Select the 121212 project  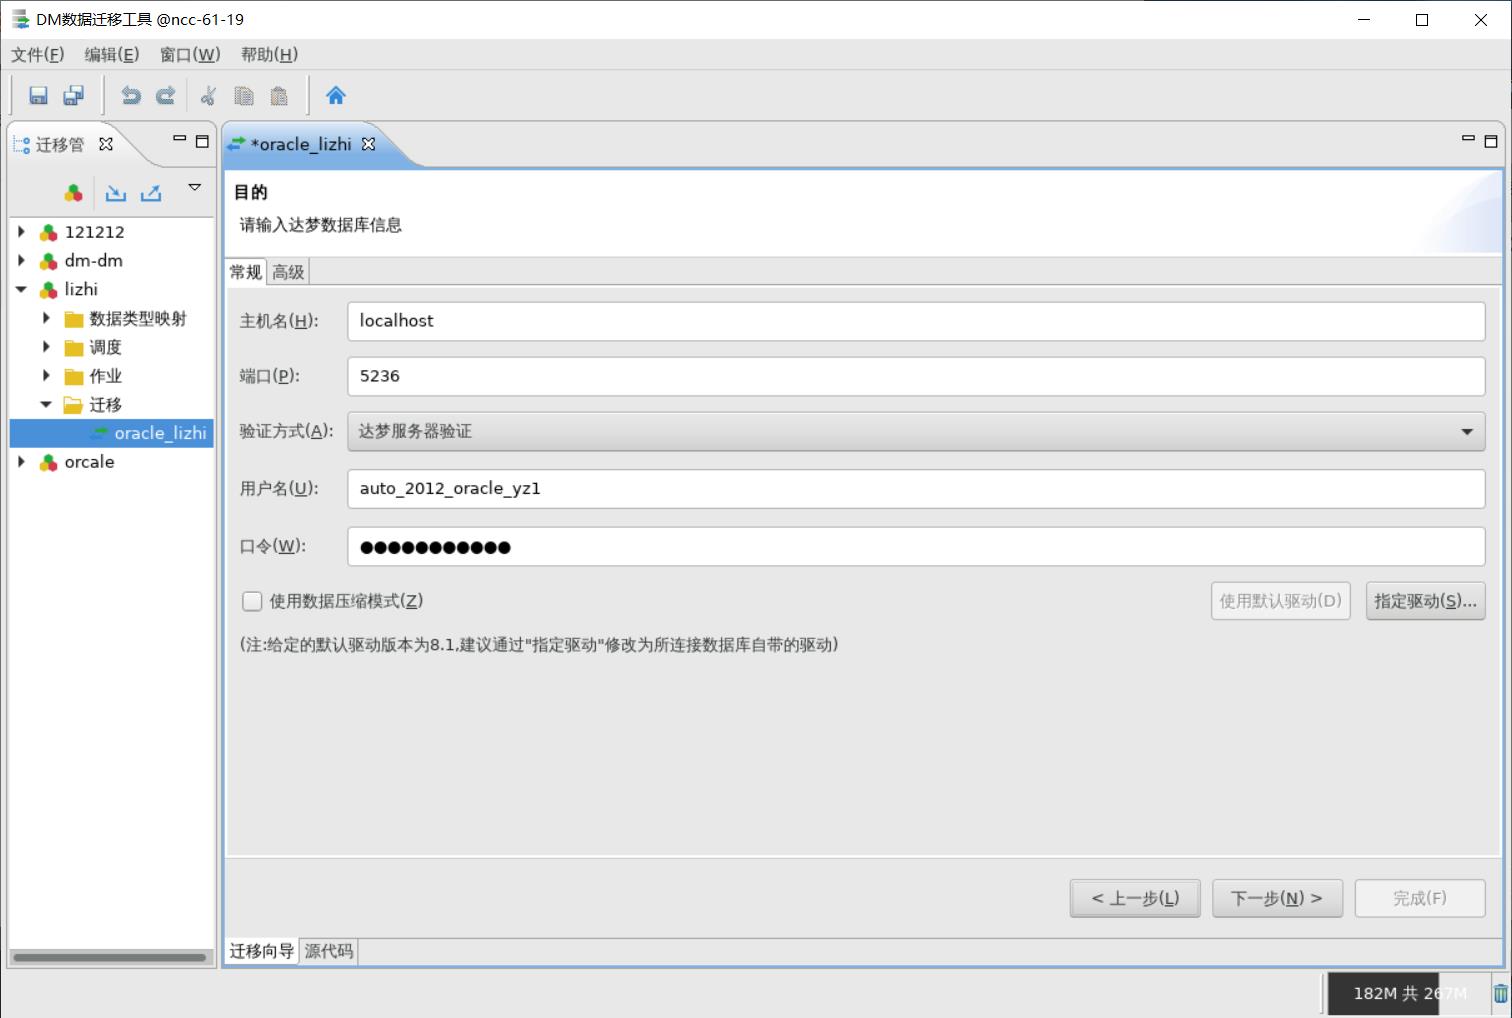tap(94, 232)
